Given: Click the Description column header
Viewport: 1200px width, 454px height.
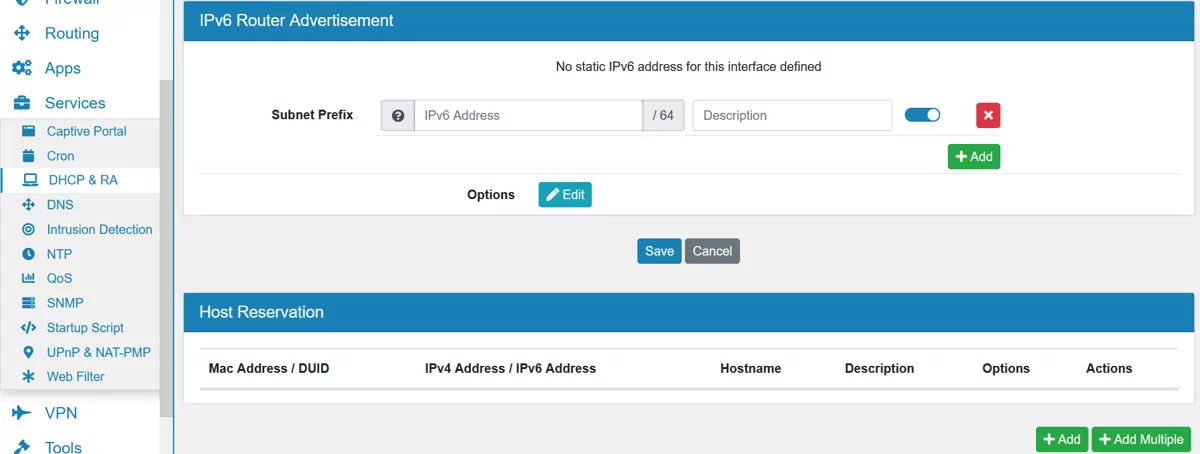Looking at the screenshot, I should tap(879, 368).
